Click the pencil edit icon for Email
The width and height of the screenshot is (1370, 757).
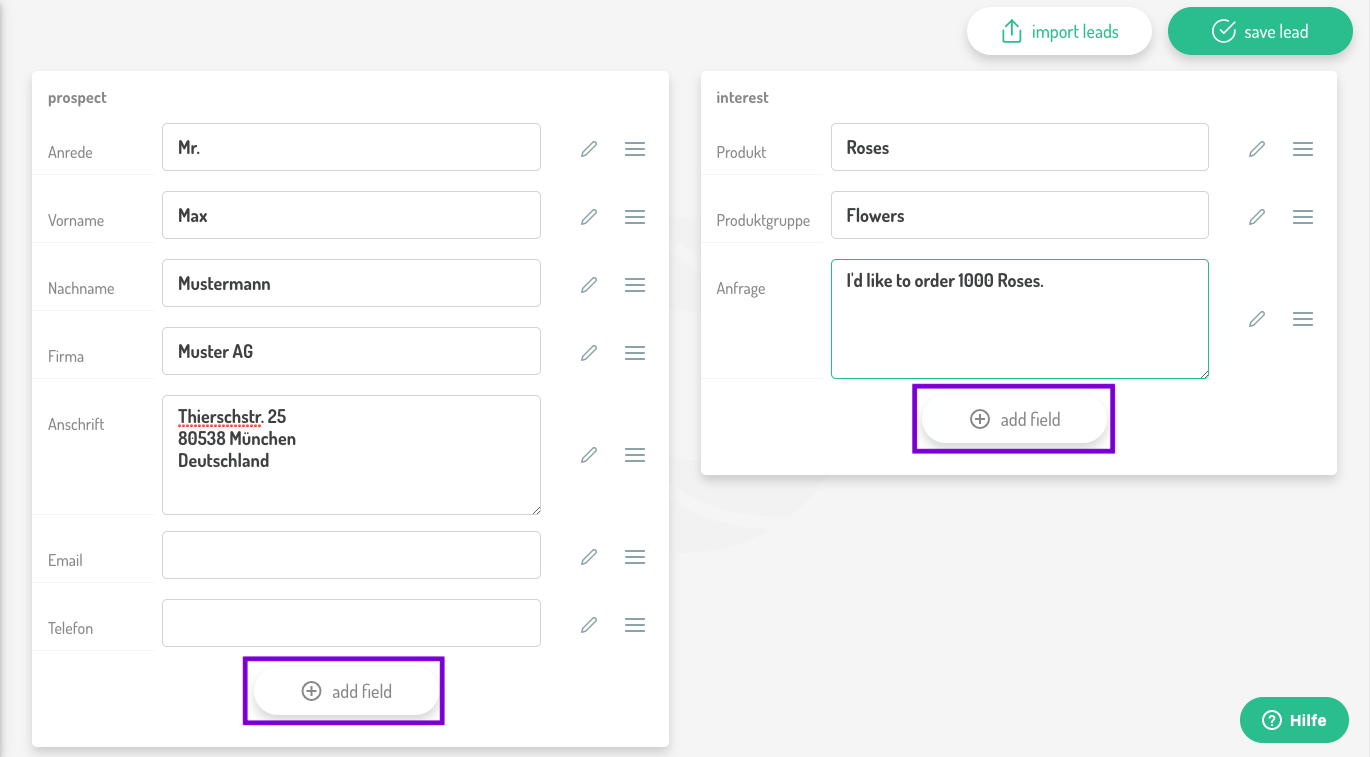589,557
